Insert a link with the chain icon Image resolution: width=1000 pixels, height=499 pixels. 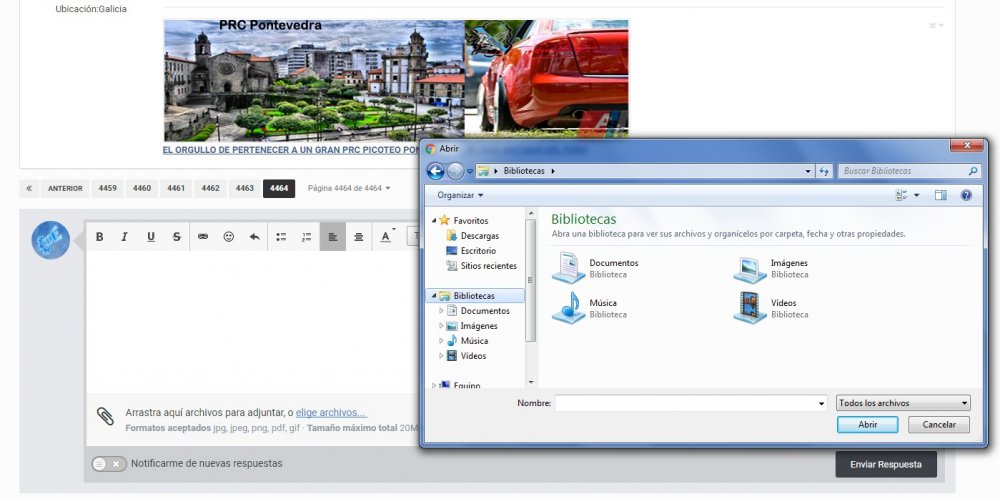pyautogui.click(x=203, y=237)
